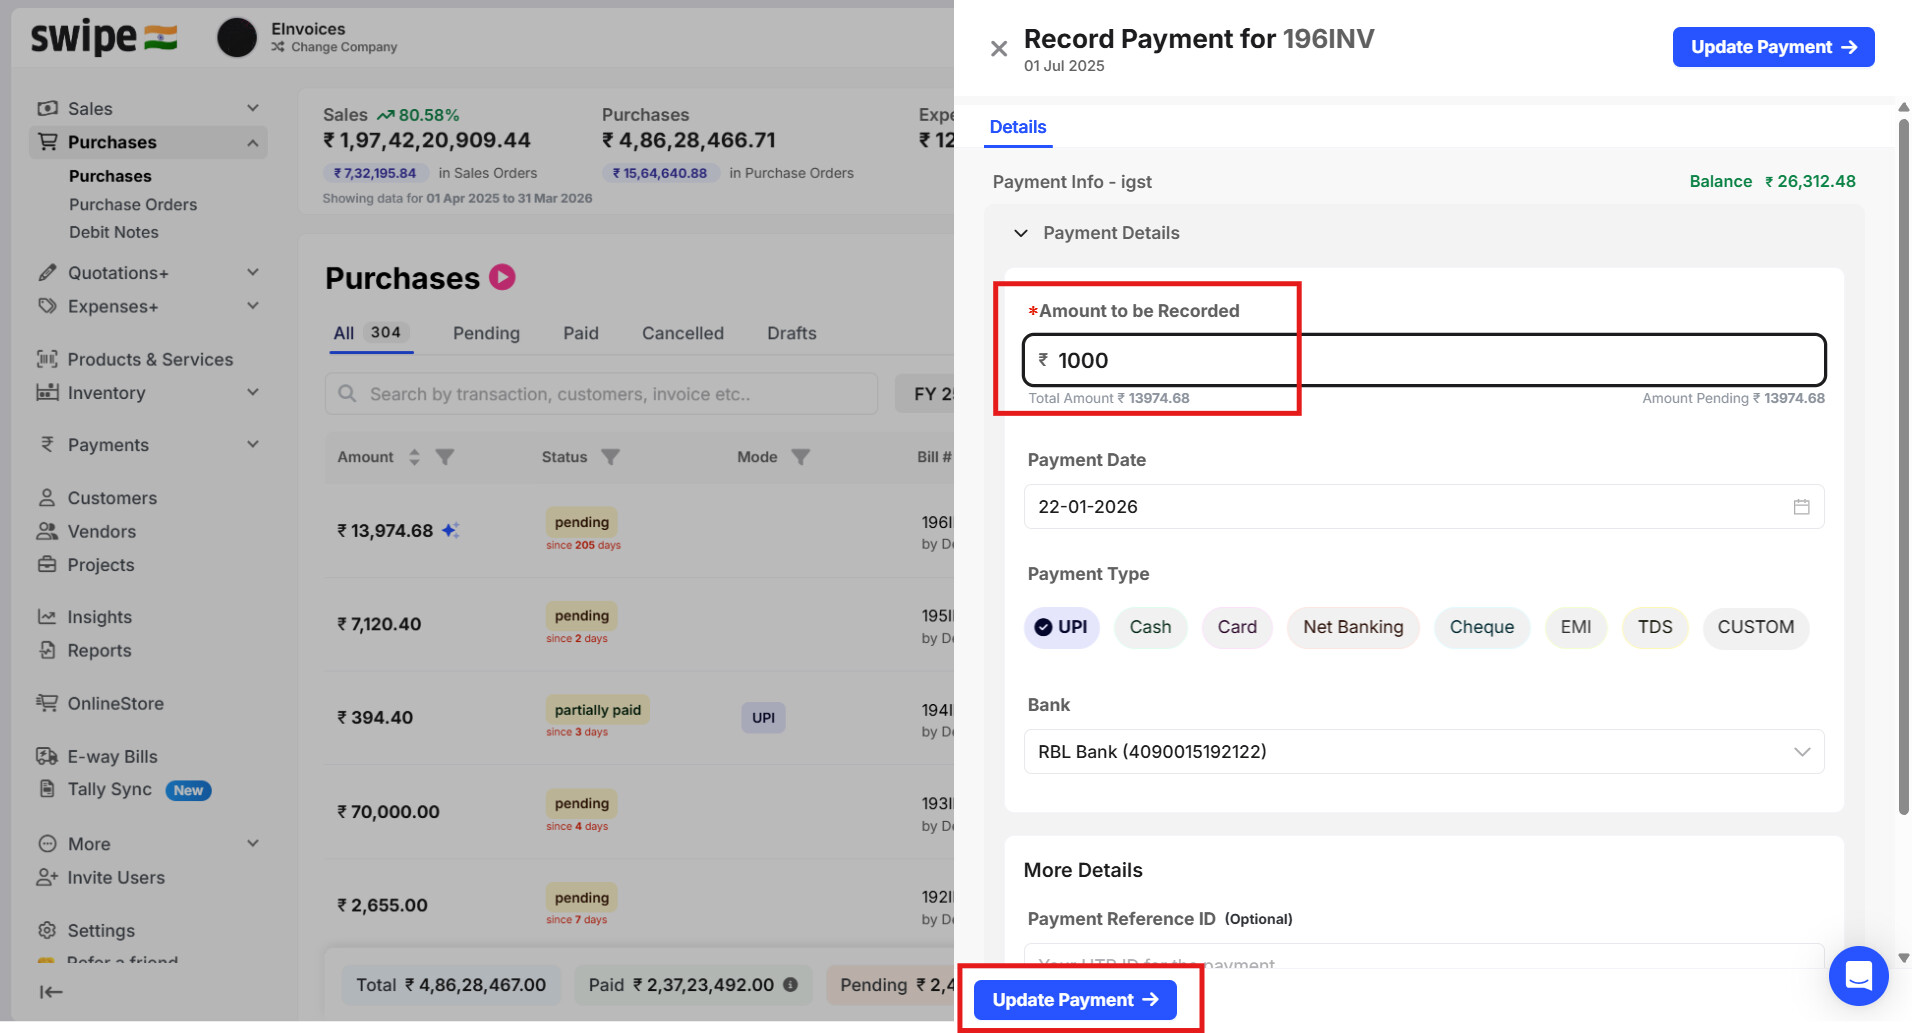Click Change Company link

343,47
